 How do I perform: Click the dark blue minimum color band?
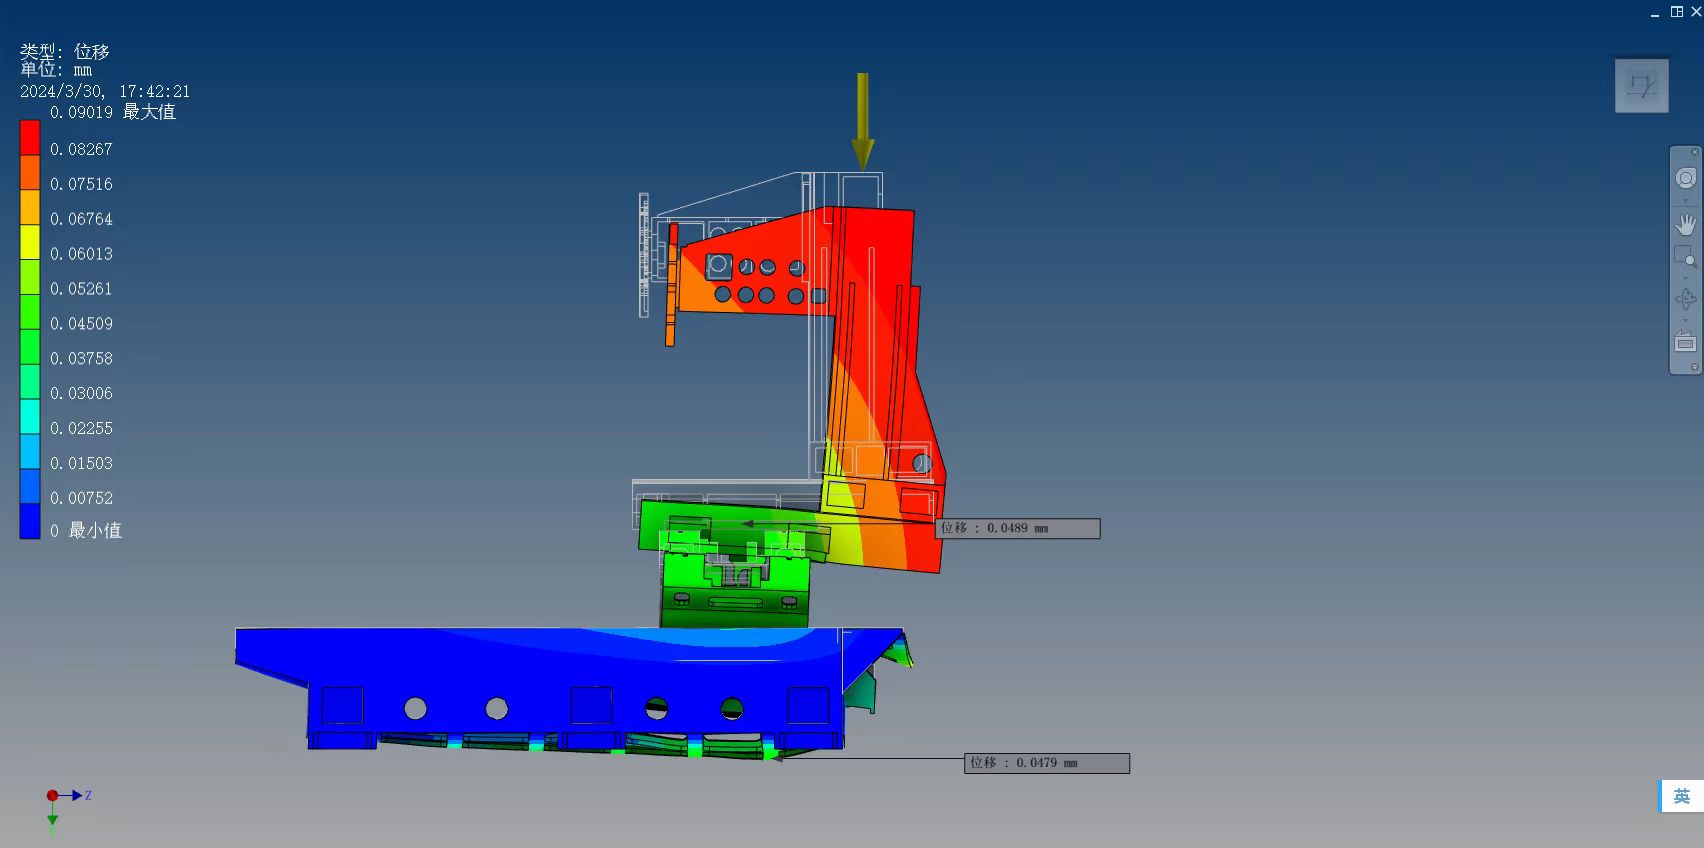(x=30, y=521)
